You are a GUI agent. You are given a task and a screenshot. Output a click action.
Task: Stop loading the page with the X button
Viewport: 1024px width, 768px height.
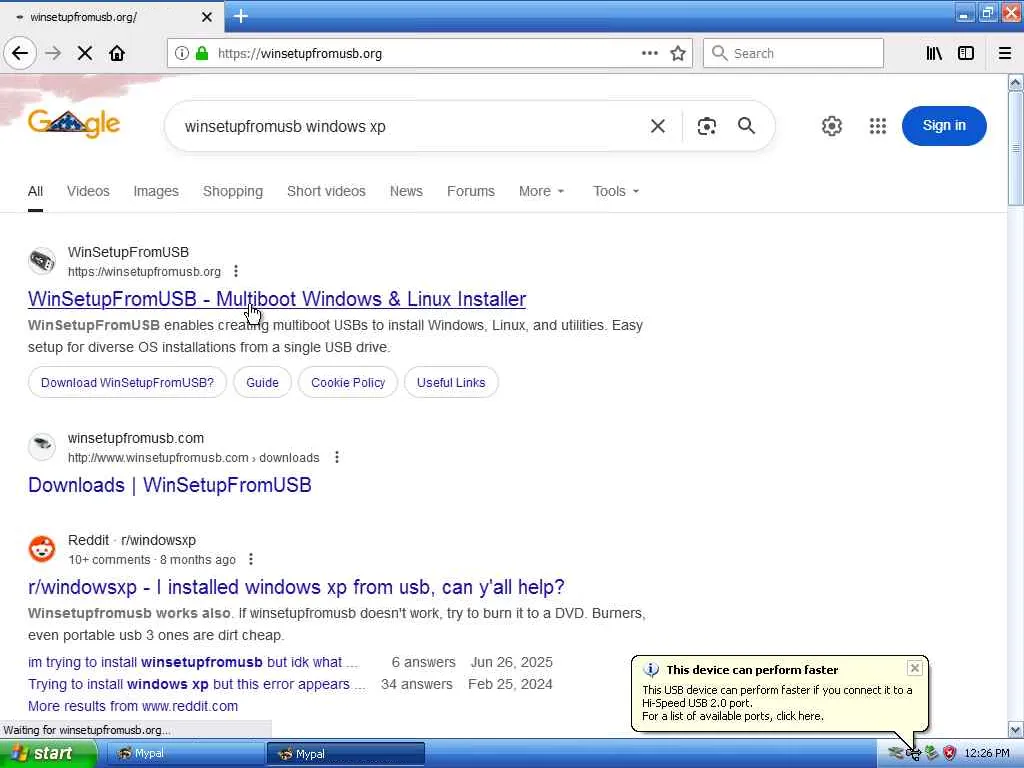pos(85,54)
